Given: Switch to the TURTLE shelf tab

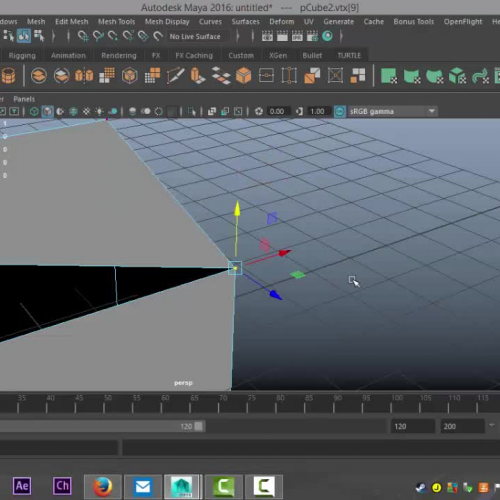Looking at the screenshot, I should tap(349, 56).
